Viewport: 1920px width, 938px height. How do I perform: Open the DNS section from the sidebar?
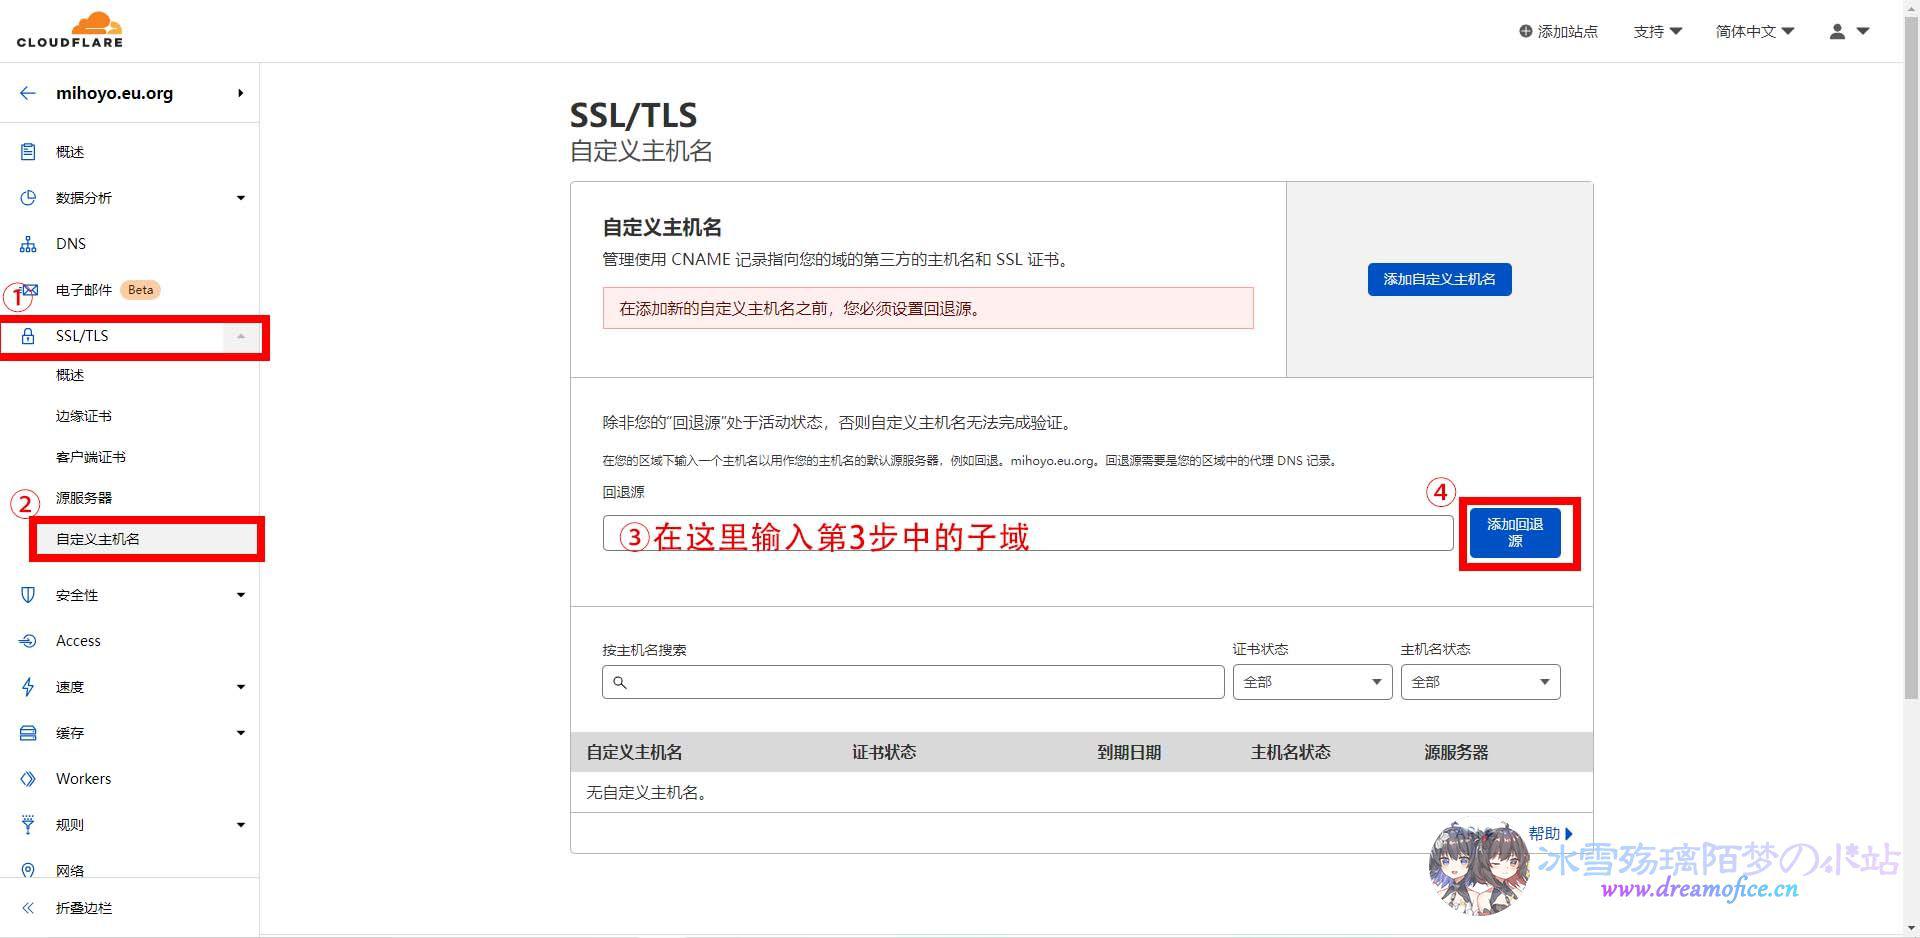pos(70,243)
